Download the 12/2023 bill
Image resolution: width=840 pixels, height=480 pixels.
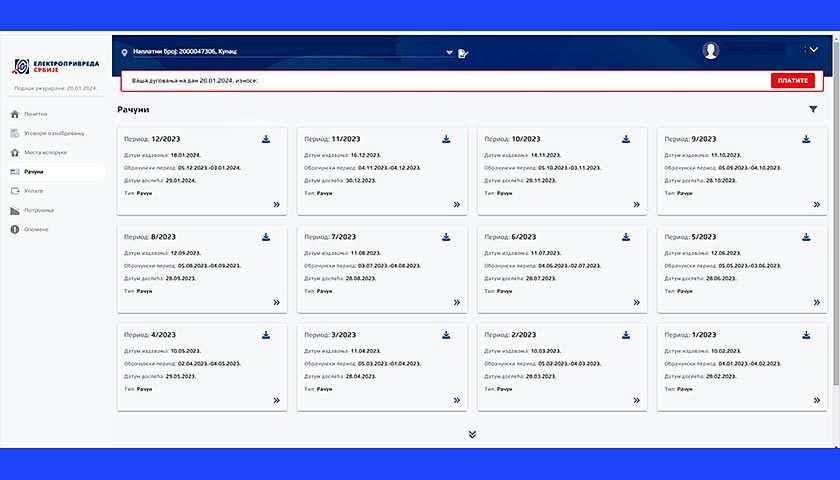tap(266, 139)
